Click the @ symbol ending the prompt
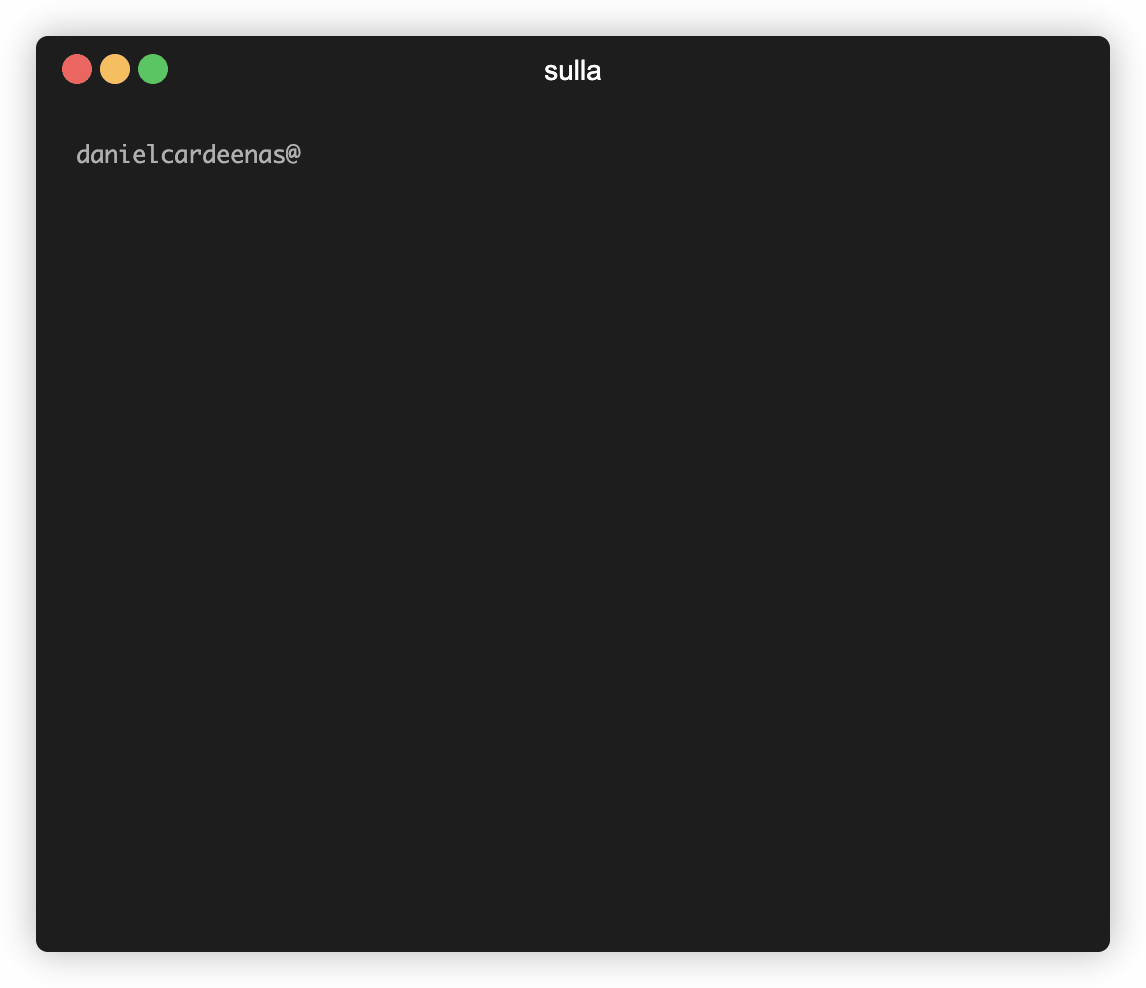This screenshot has width=1146, height=988. 293,154
